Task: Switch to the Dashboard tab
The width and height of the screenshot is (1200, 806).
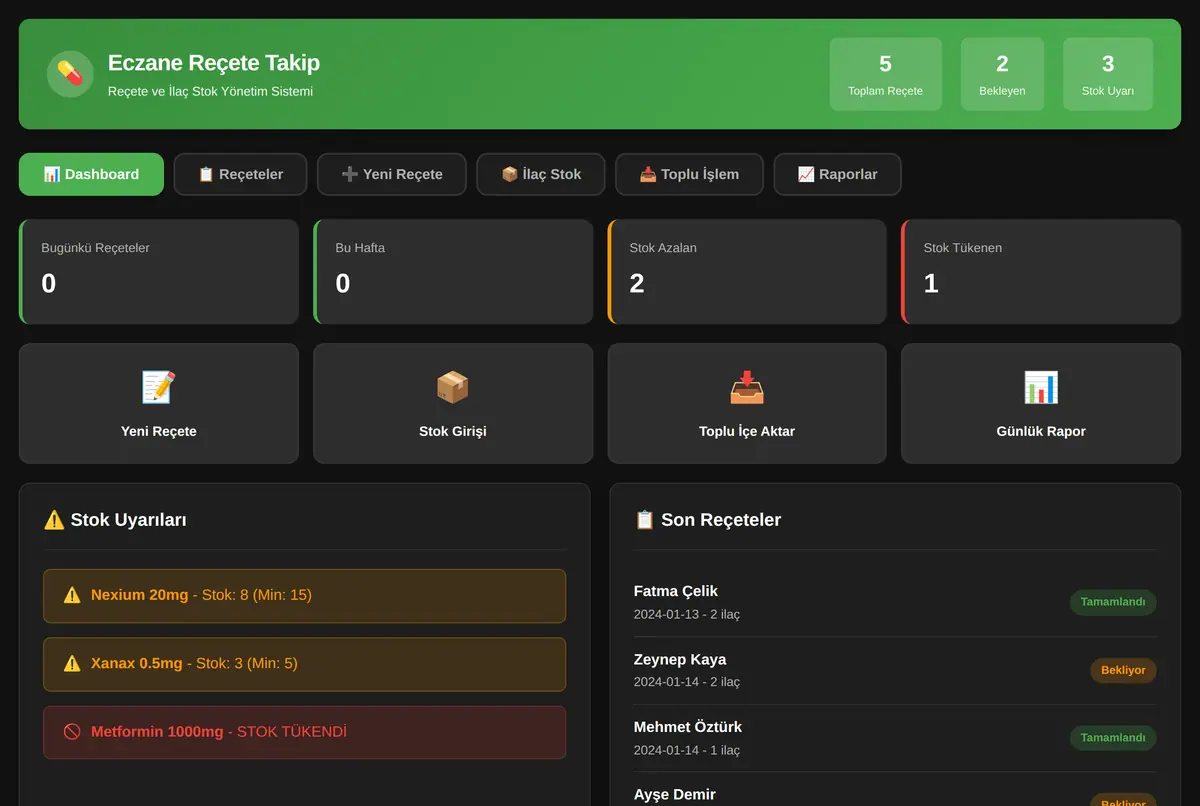Action: click(x=91, y=174)
